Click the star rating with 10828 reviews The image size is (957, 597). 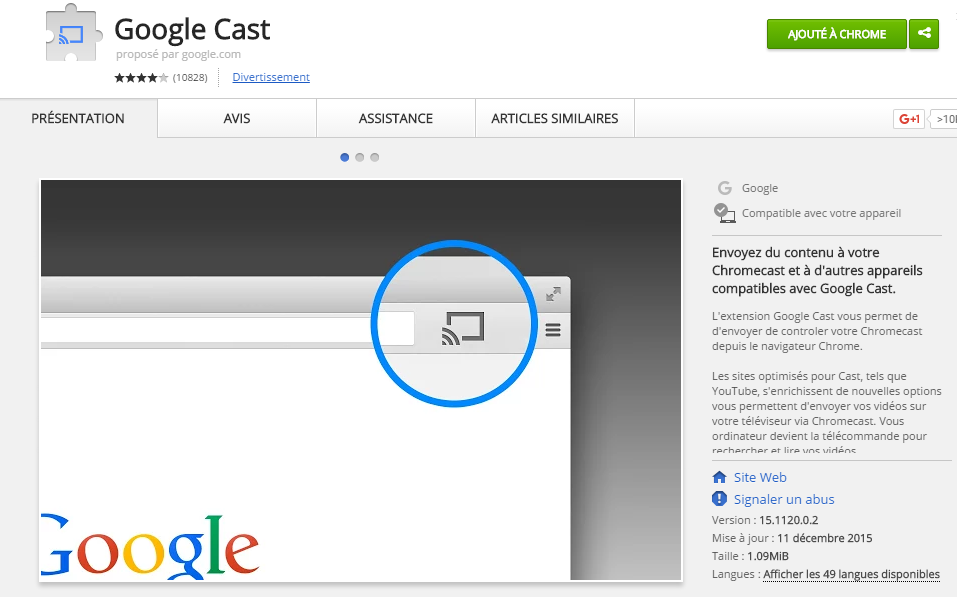point(140,76)
